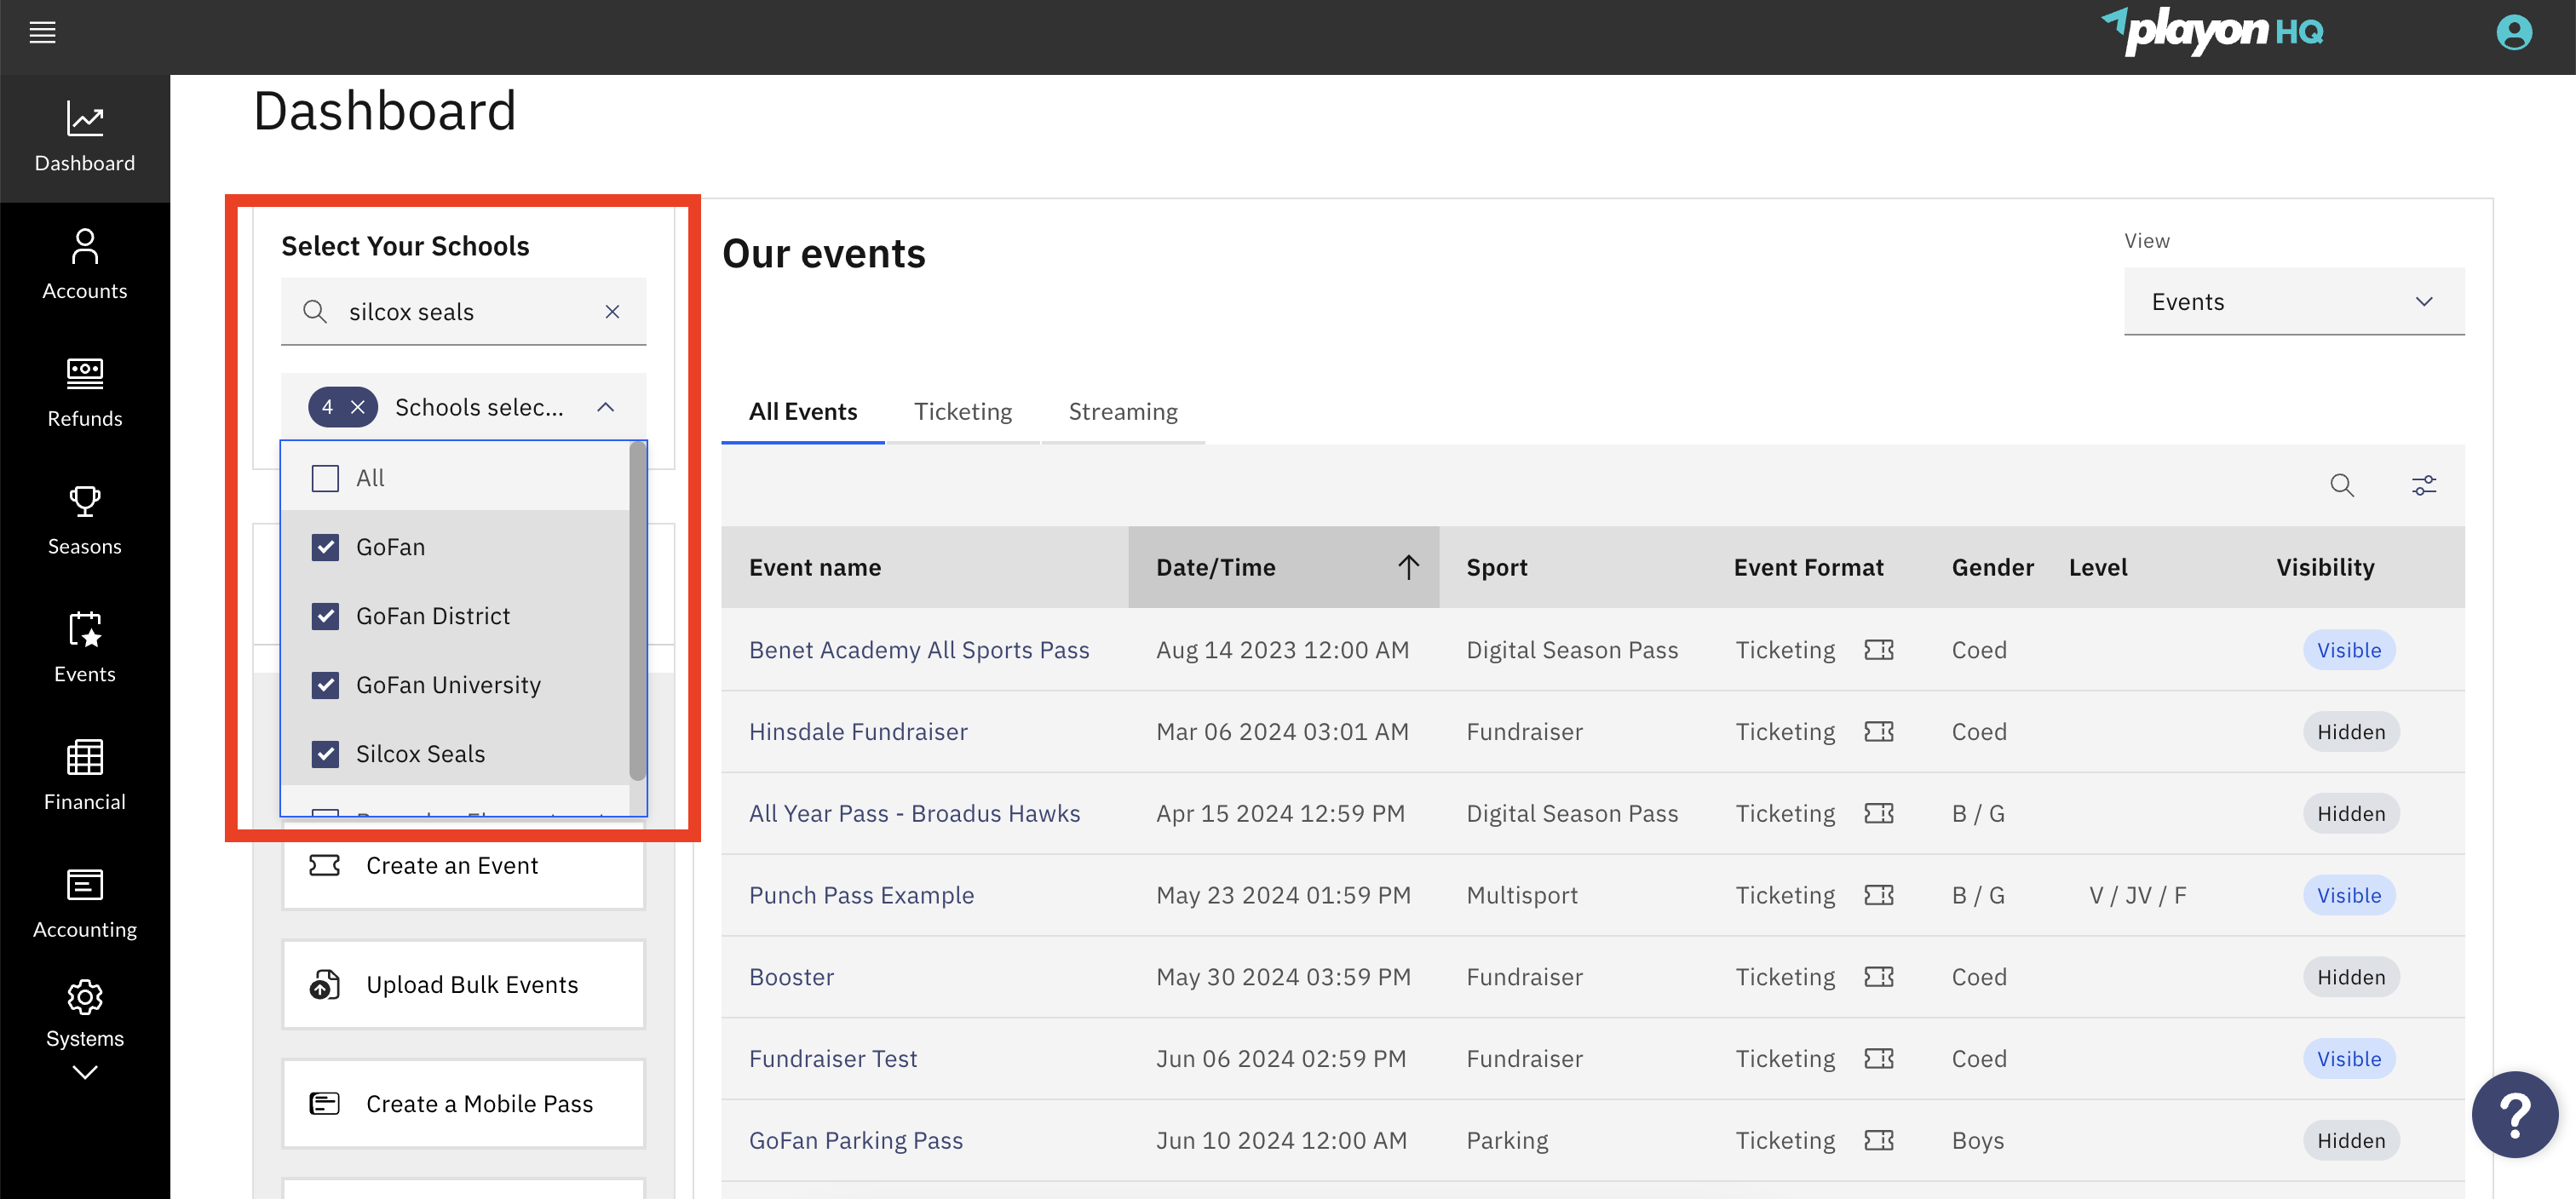Viewport: 2576px width, 1199px height.
Task: Click the events table search icon
Action: pos(2341,486)
